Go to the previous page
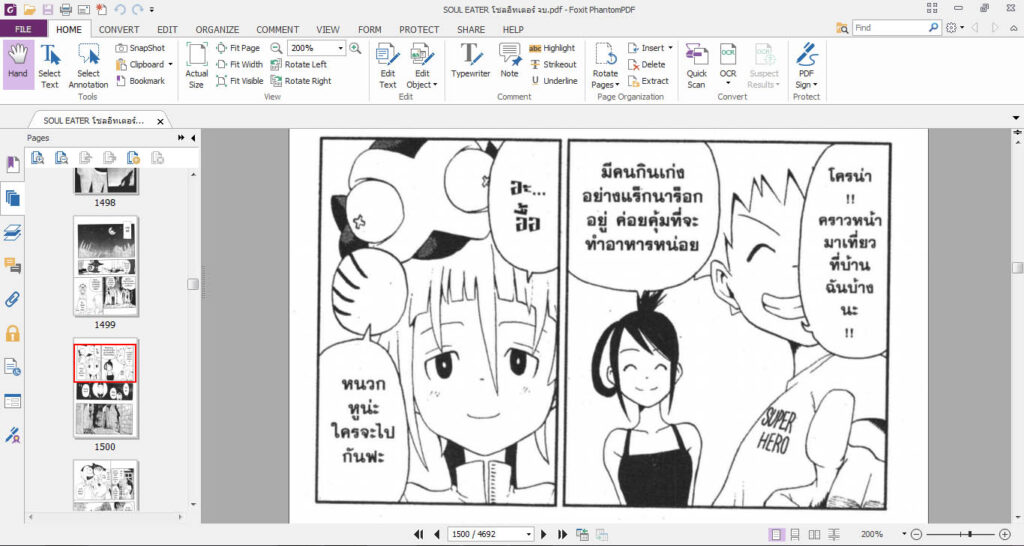 tap(437, 534)
